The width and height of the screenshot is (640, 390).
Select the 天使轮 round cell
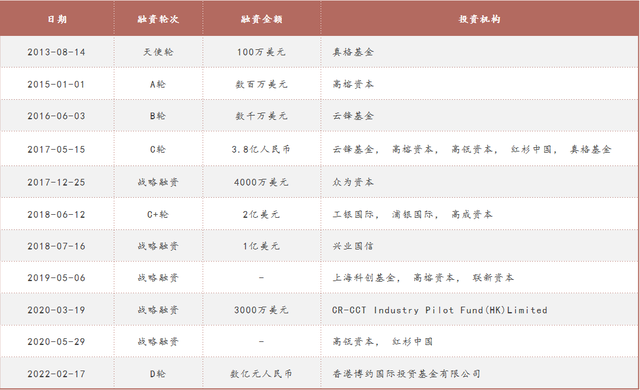158,52
